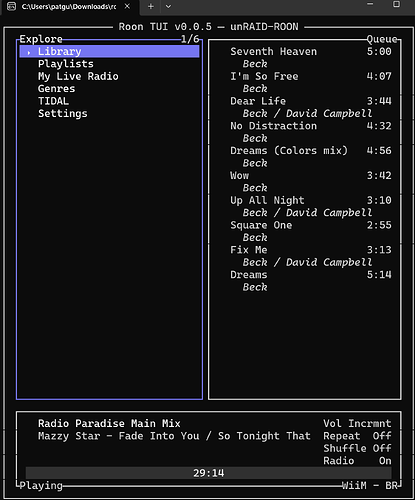The width and height of the screenshot is (415, 500).
Task: Click the 29:14 playback progress bar
Action: click(209, 473)
